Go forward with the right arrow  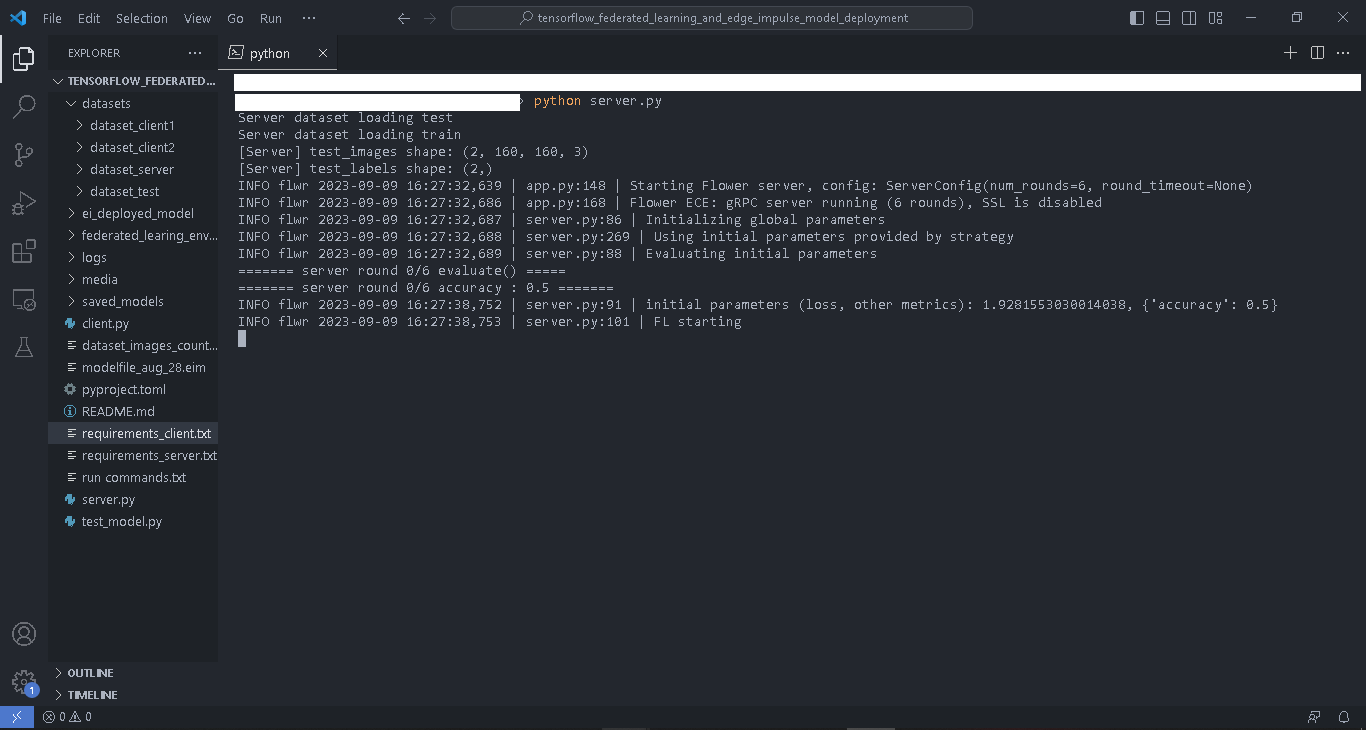point(431,18)
